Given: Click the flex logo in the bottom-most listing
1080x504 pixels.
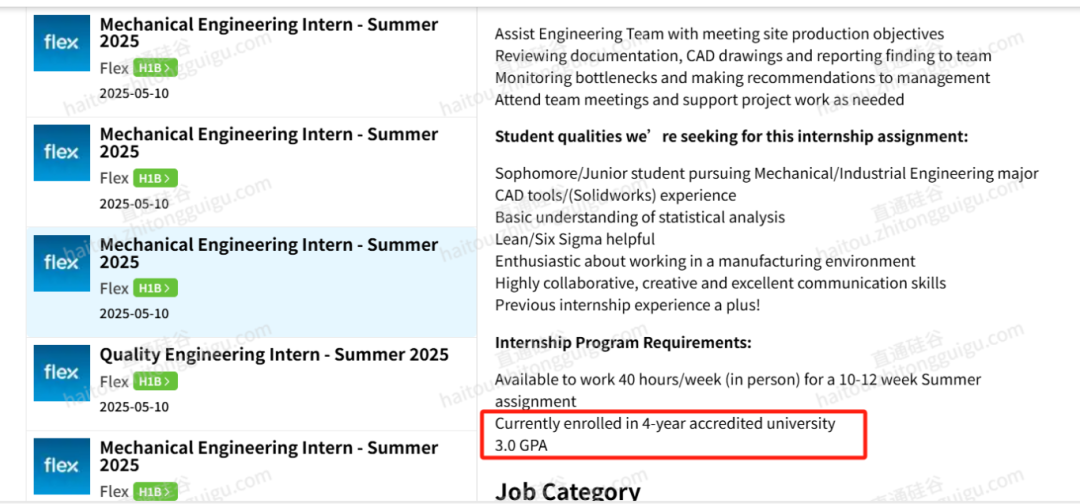Looking at the screenshot, I should pyautogui.click(x=61, y=466).
